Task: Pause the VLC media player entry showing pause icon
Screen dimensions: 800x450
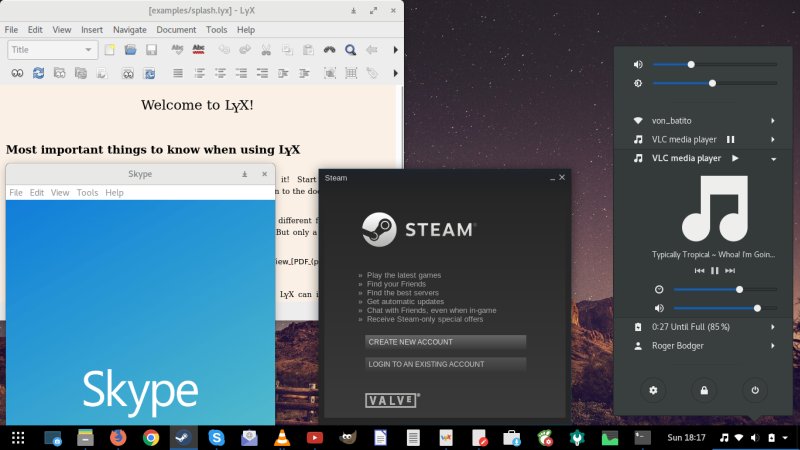Action: point(731,139)
